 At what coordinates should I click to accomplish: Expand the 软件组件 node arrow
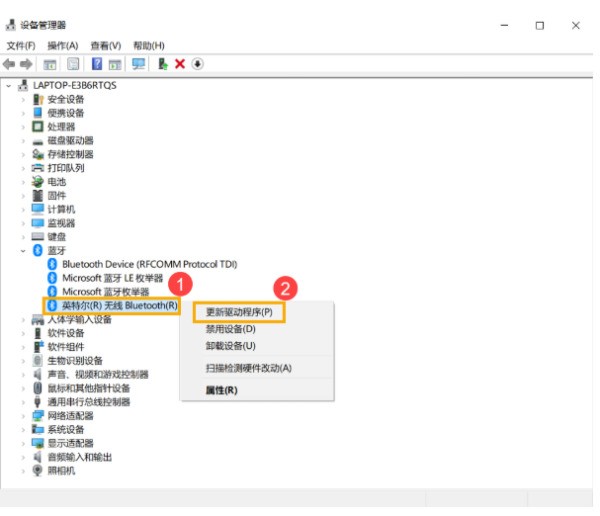coord(23,347)
